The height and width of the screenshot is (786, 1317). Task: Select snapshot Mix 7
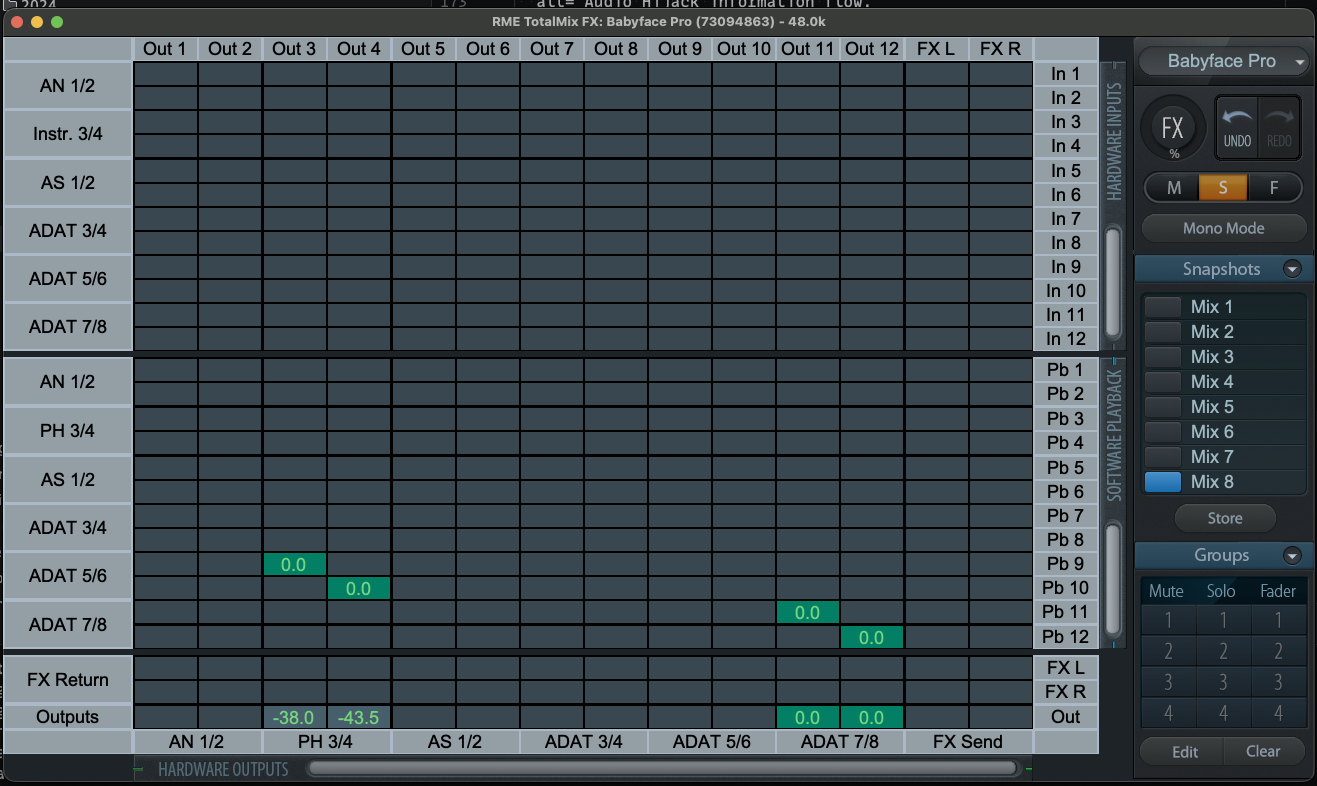point(1224,457)
